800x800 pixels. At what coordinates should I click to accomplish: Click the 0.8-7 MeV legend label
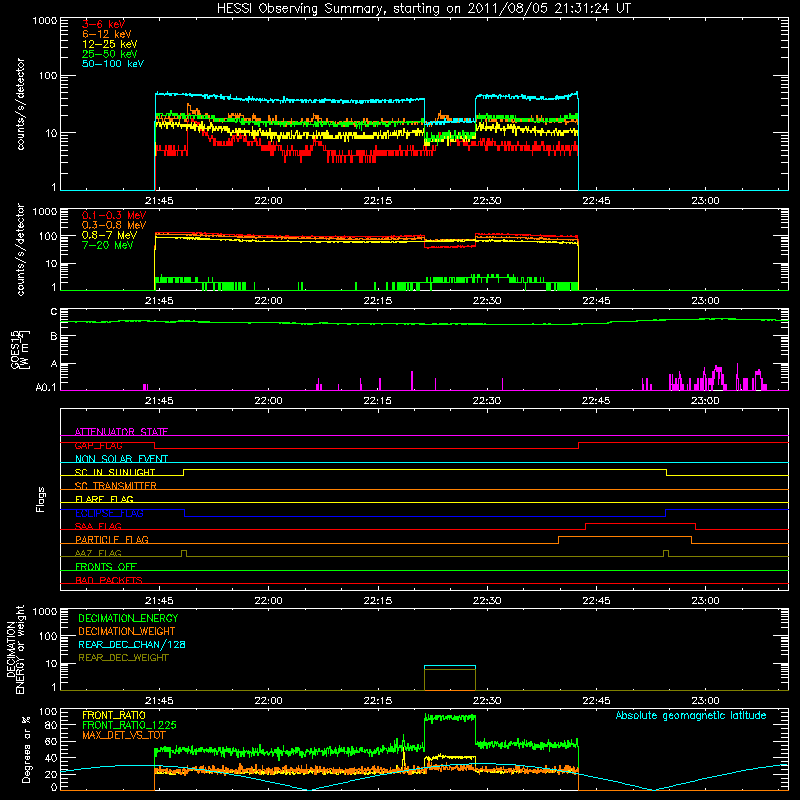coord(109,235)
